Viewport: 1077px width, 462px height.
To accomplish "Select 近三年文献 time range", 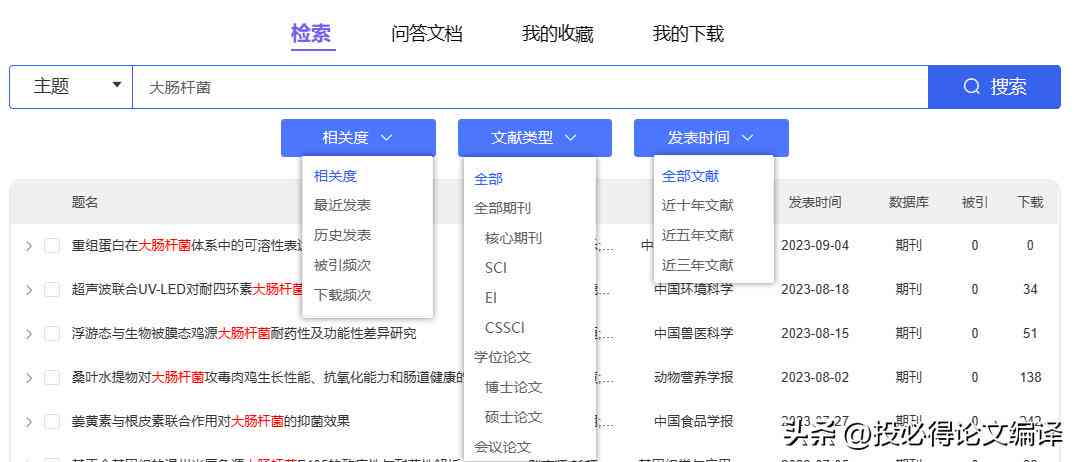I will tap(697, 265).
